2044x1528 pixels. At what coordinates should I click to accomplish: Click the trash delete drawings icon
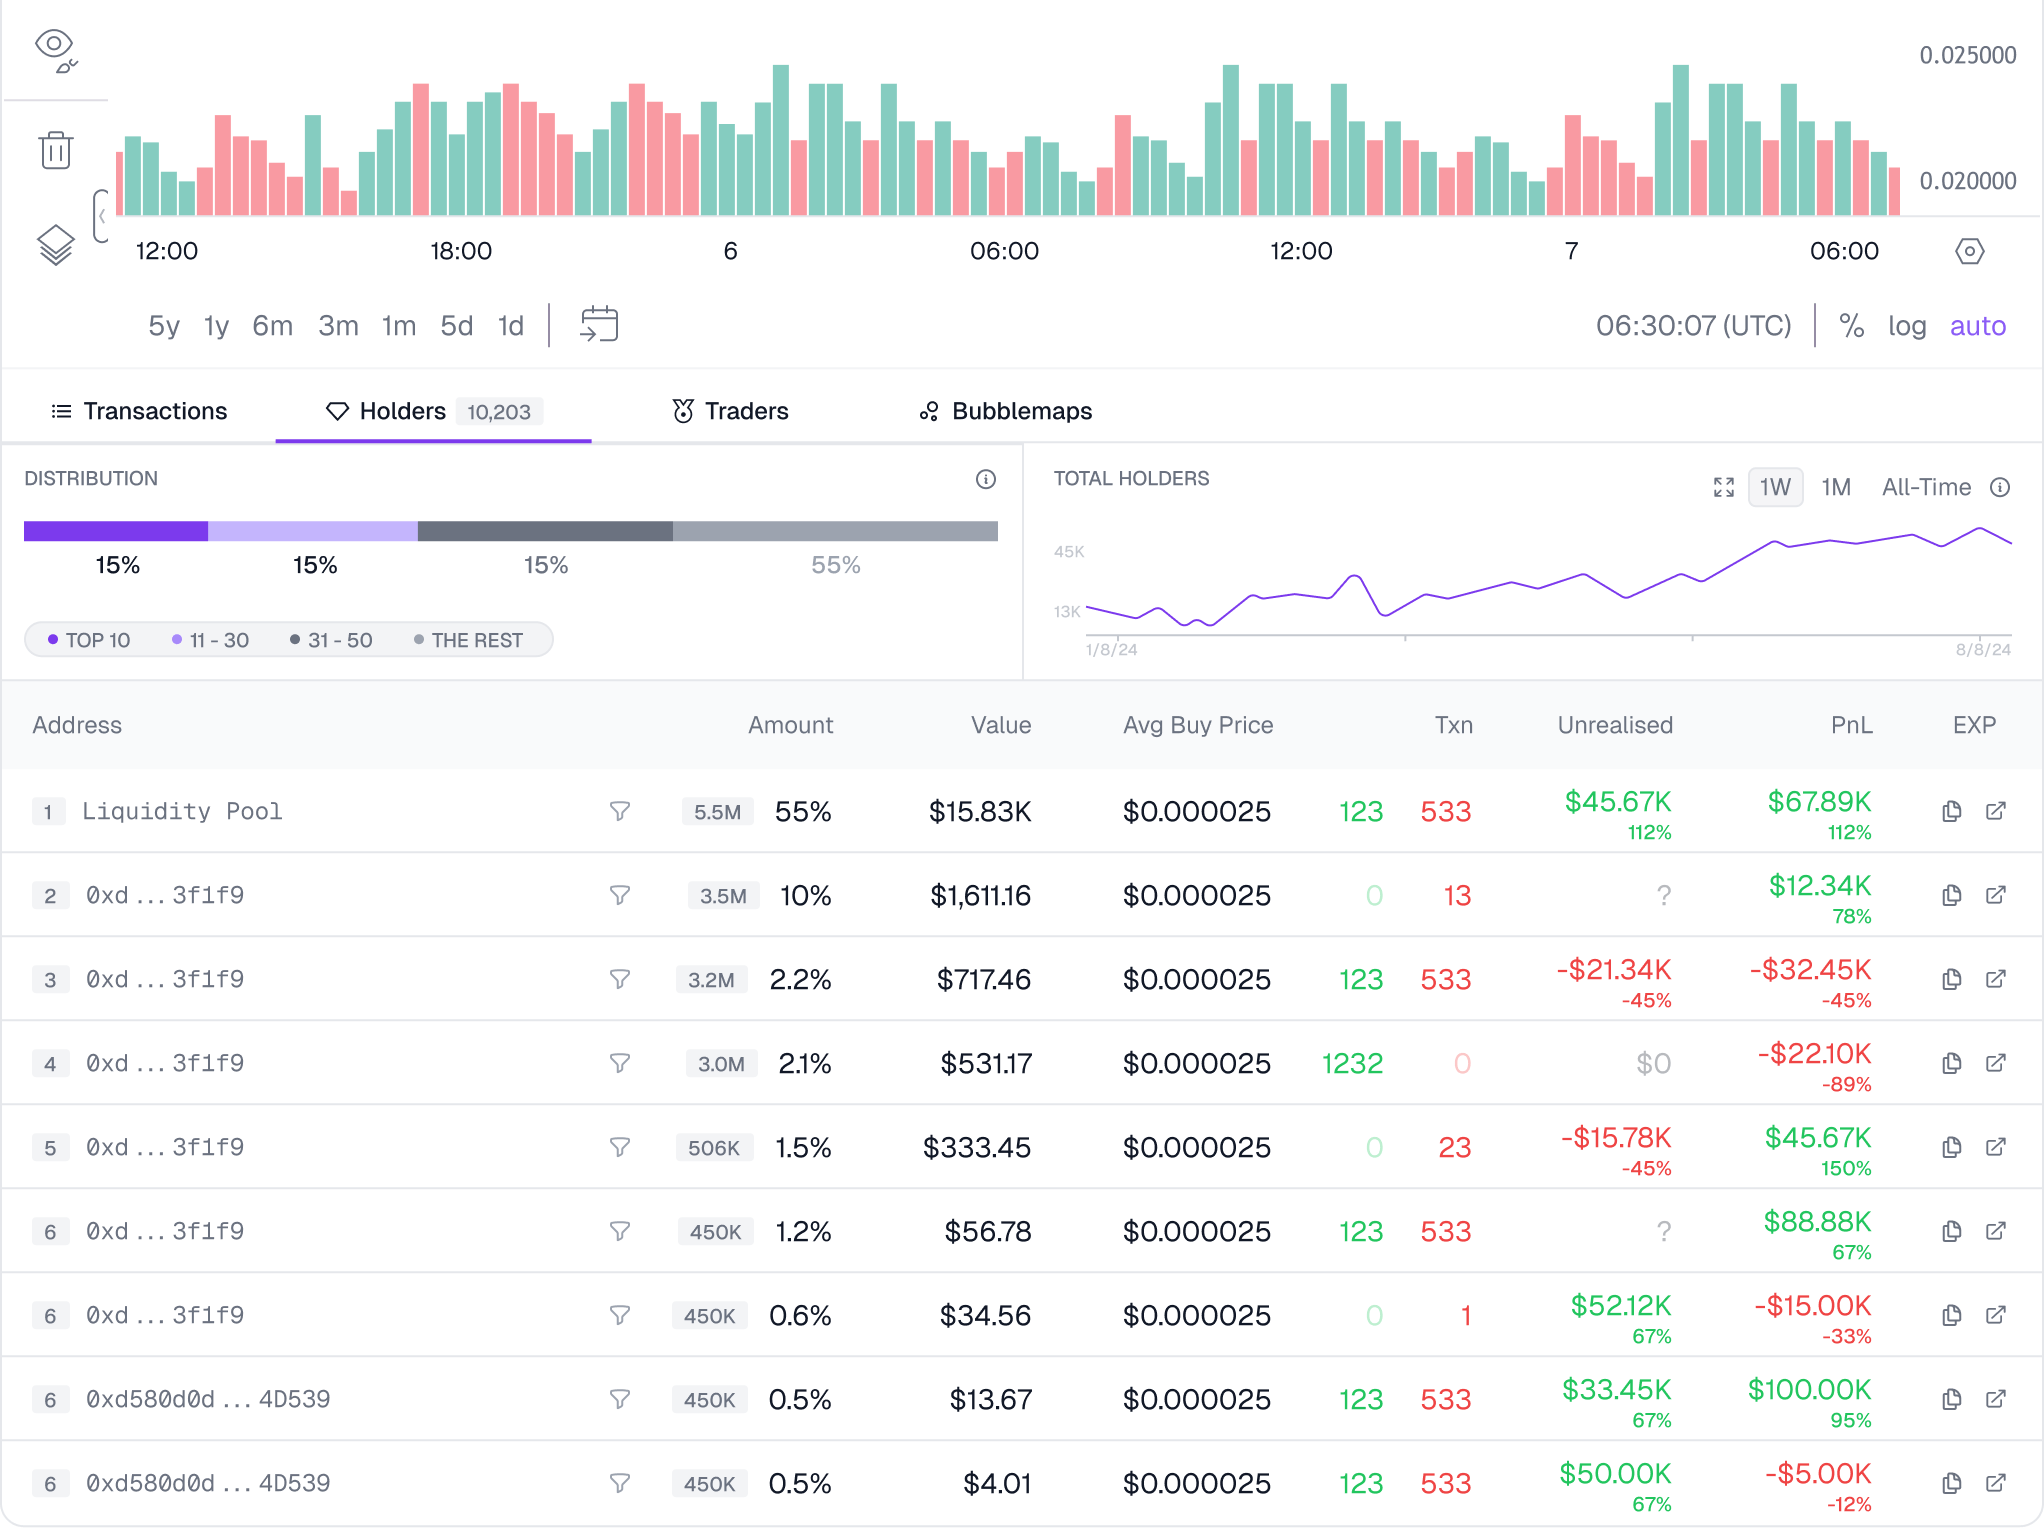(56, 150)
